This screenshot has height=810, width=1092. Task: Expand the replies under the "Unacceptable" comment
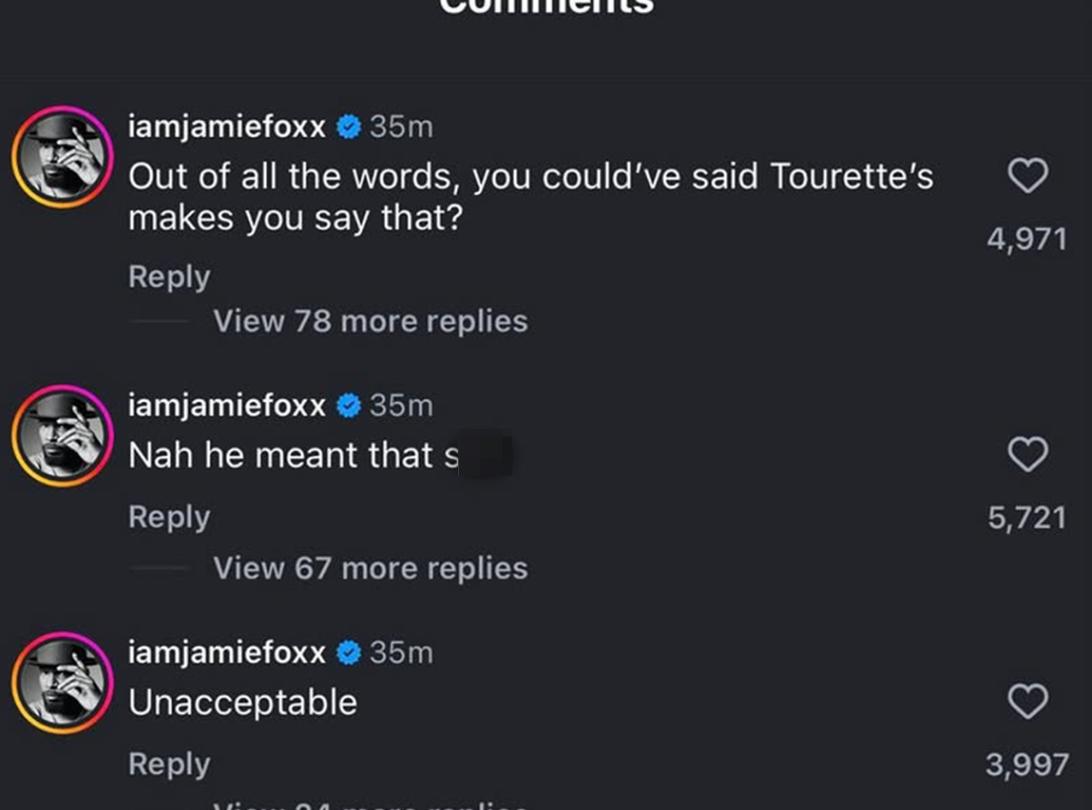click(370, 802)
